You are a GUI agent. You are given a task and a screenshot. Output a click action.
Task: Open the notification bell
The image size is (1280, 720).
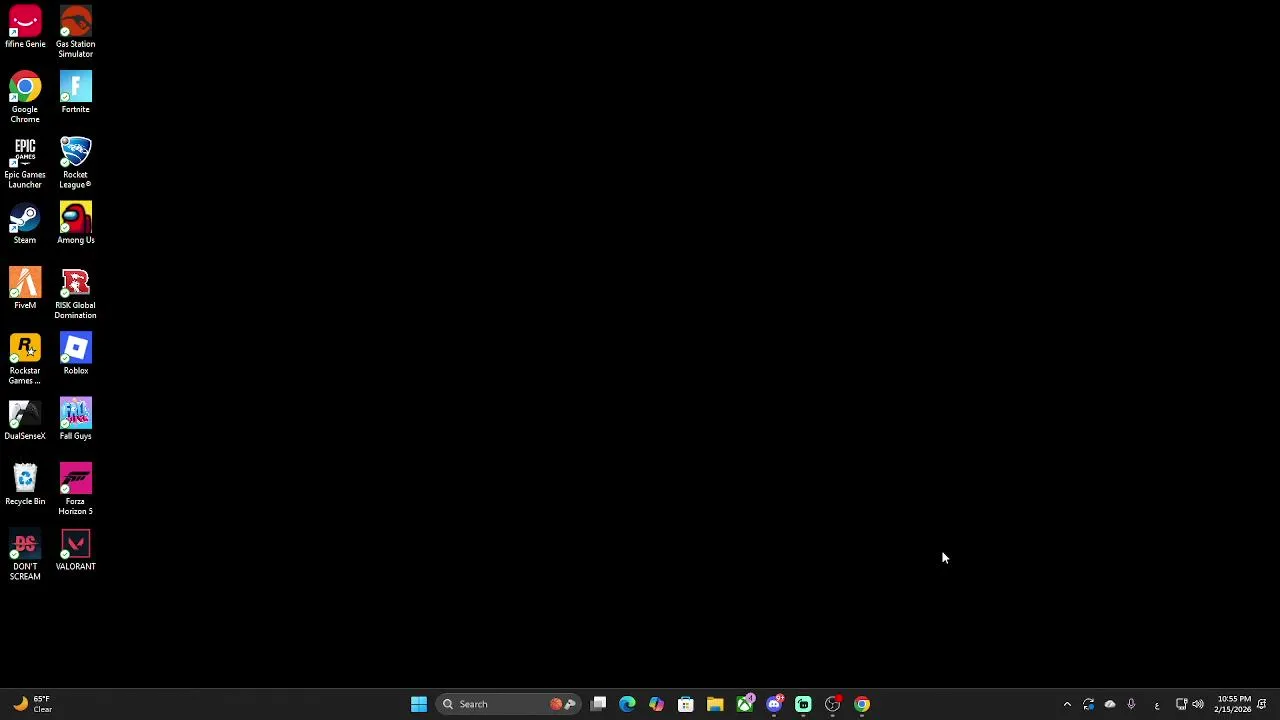[1263, 704]
